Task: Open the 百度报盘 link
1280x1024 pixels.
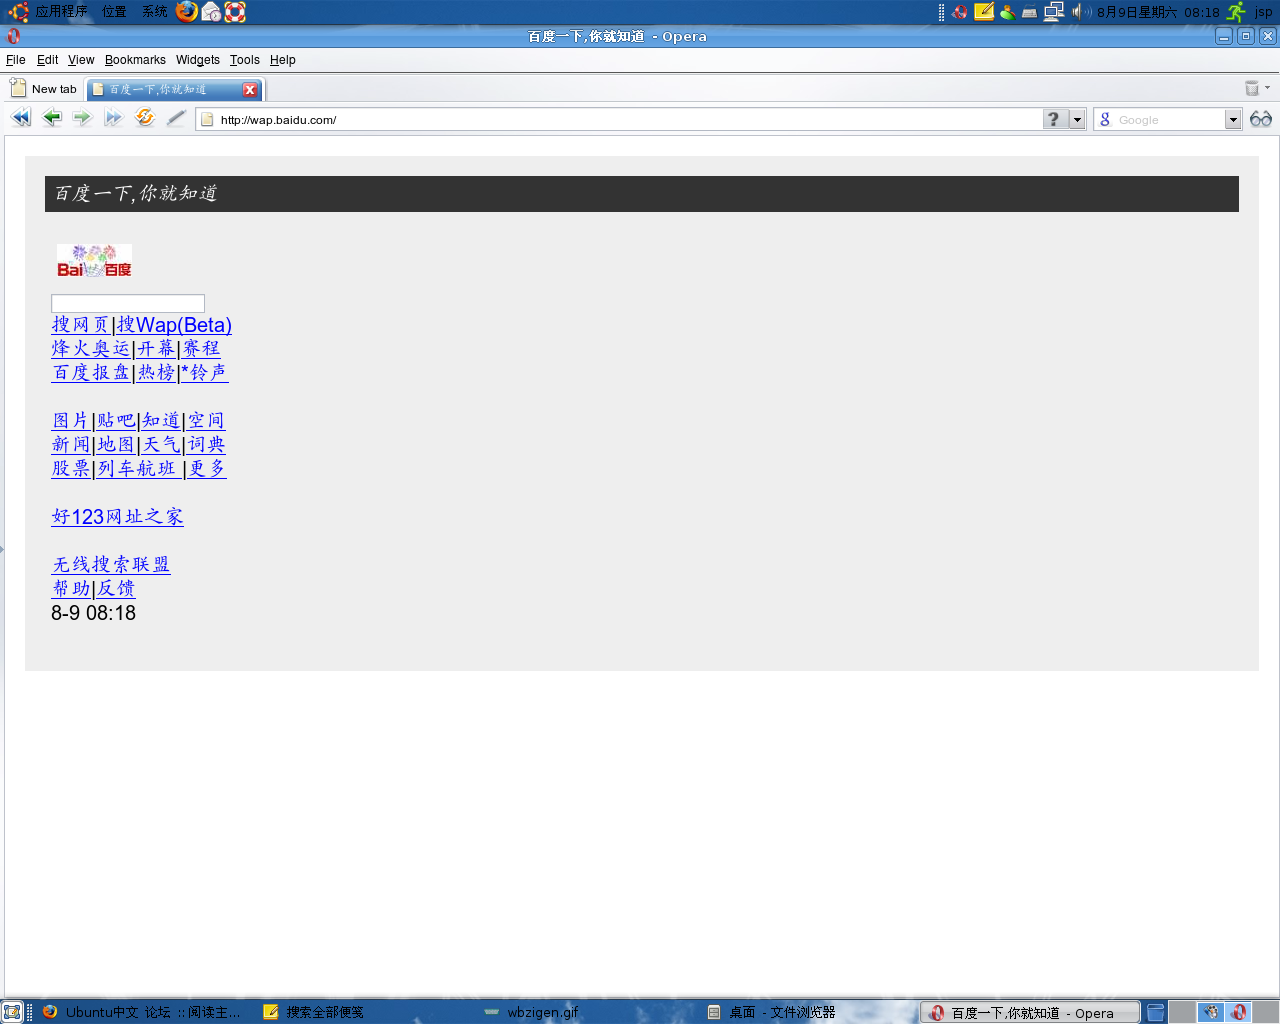Action: tap(91, 373)
